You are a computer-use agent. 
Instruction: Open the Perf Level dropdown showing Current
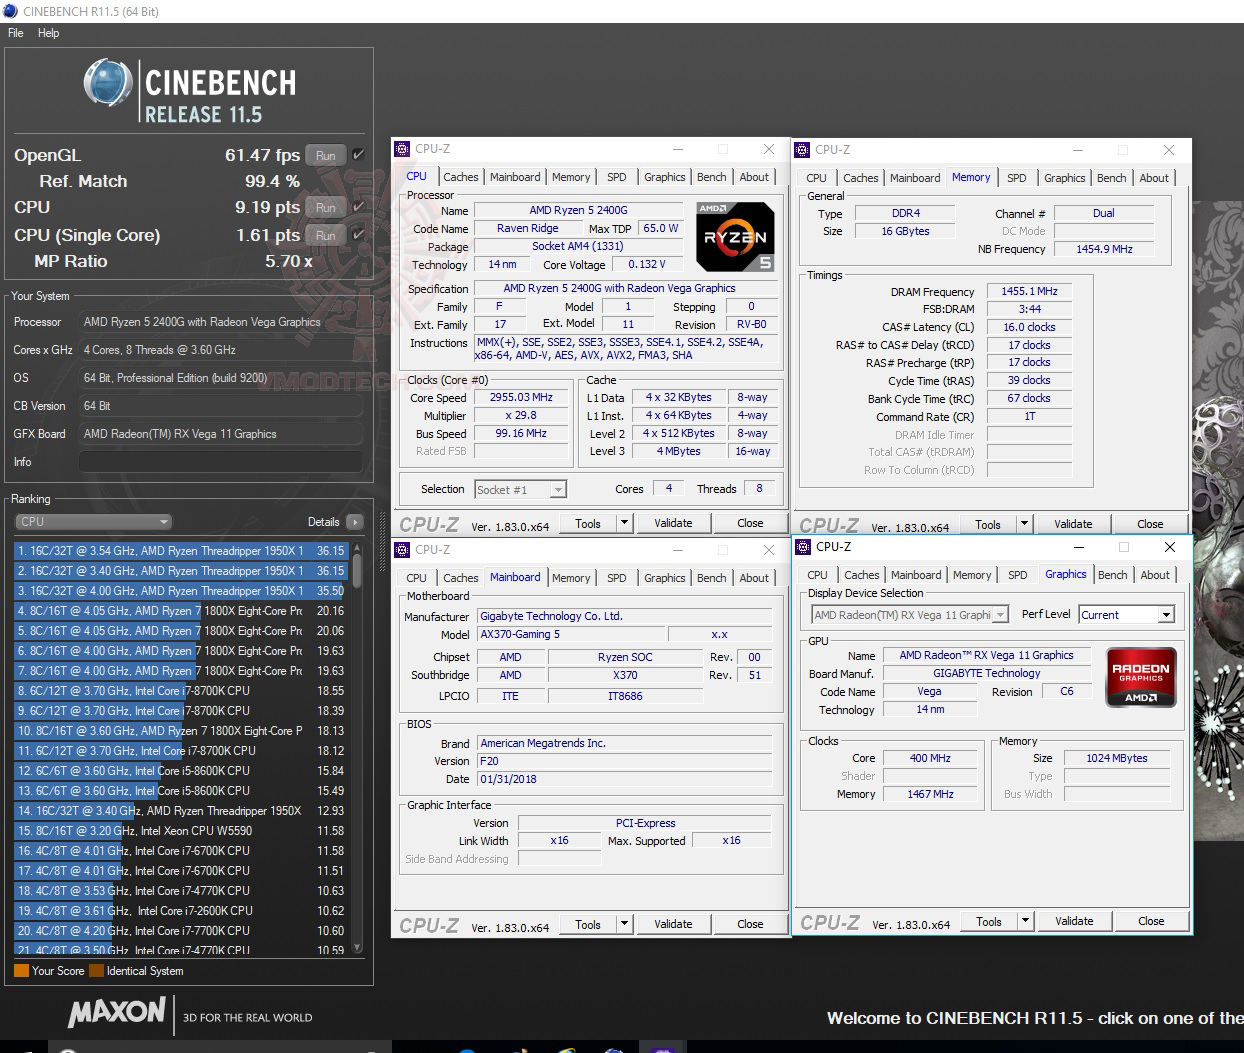pyautogui.click(x=1166, y=614)
